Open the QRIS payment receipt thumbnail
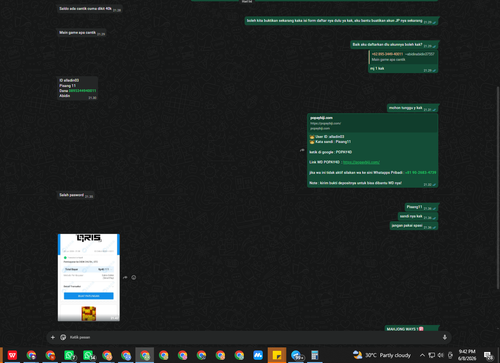The height and width of the screenshot is (363, 500). coord(89,277)
